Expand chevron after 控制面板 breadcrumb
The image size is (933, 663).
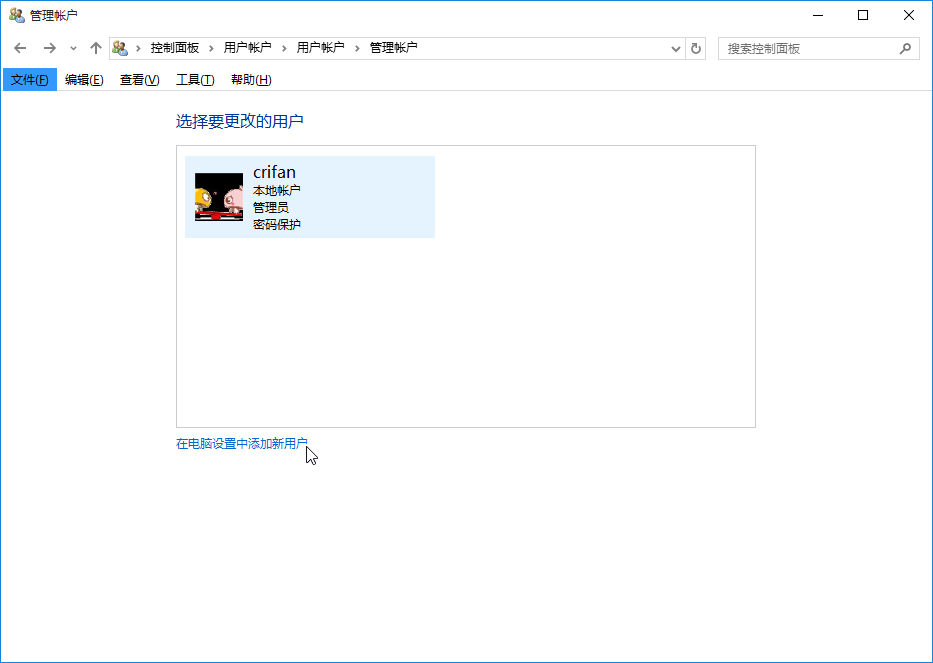(x=211, y=48)
